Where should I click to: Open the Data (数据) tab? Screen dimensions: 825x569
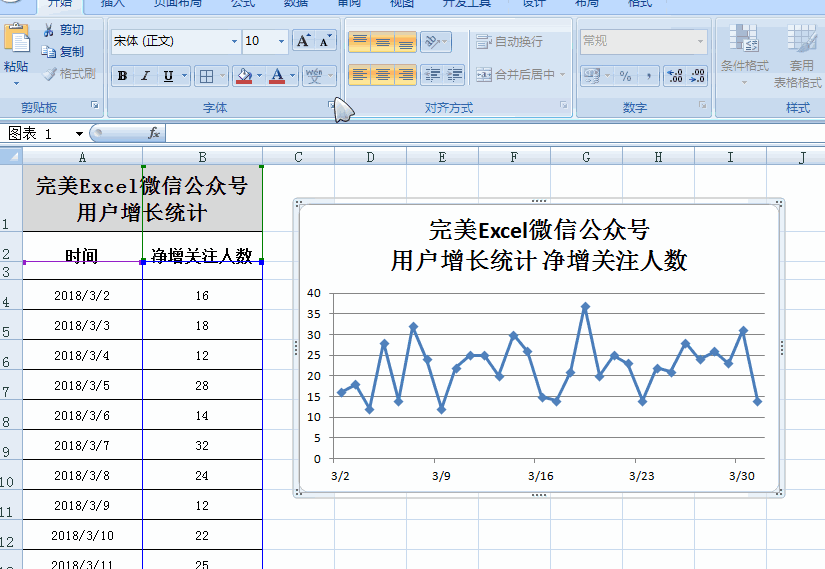tap(296, 3)
